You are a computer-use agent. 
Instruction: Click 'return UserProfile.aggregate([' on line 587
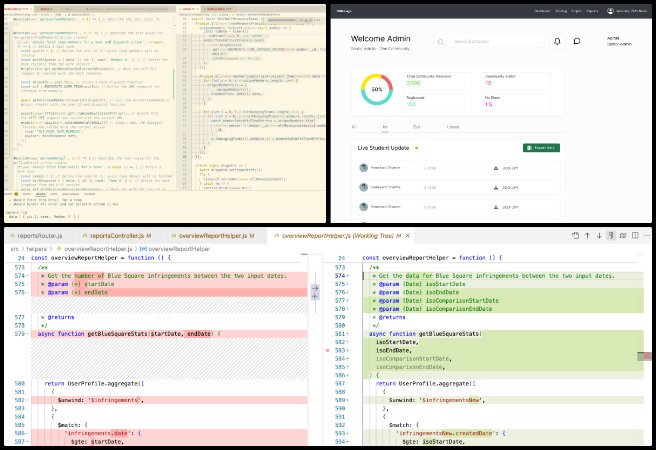[425, 384]
